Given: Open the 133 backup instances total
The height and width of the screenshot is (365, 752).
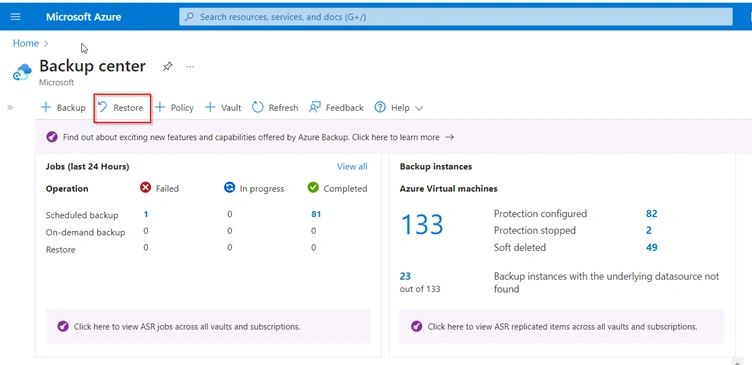Looking at the screenshot, I should click(422, 224).
